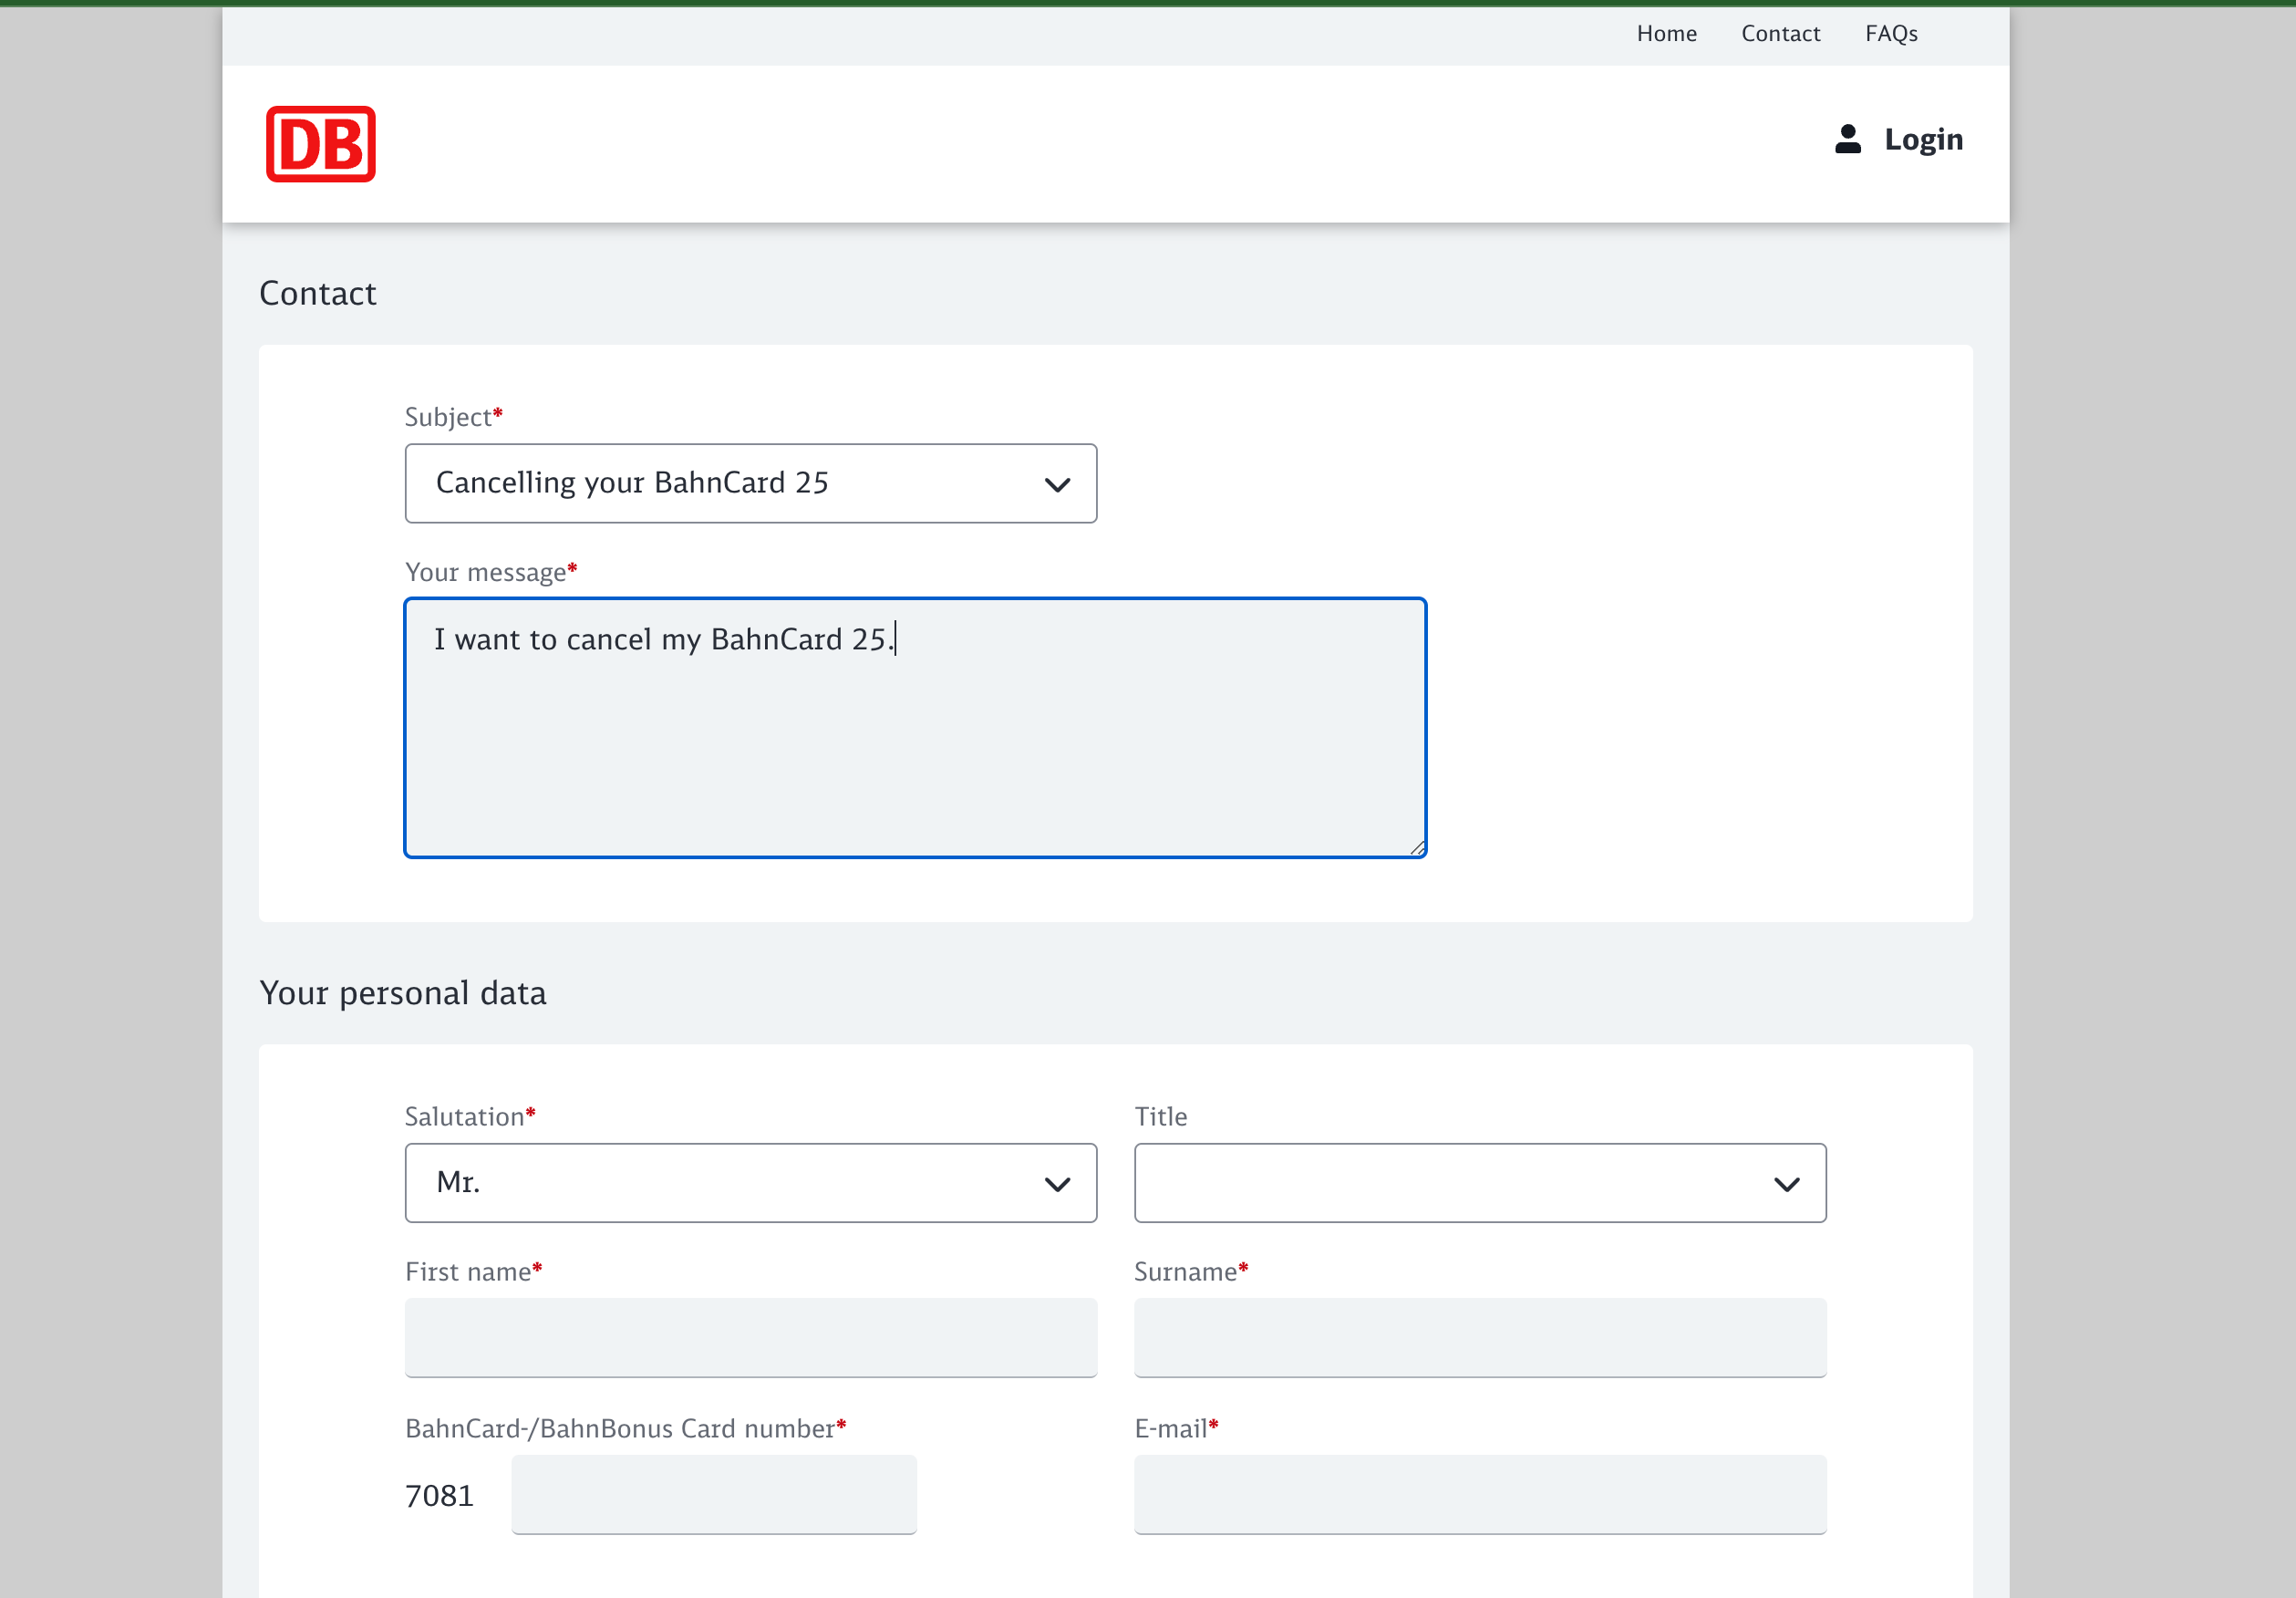Click the E-mail field label
The height and width of the screenshot is (1598, 2296).
(x=1176, y=1429)
